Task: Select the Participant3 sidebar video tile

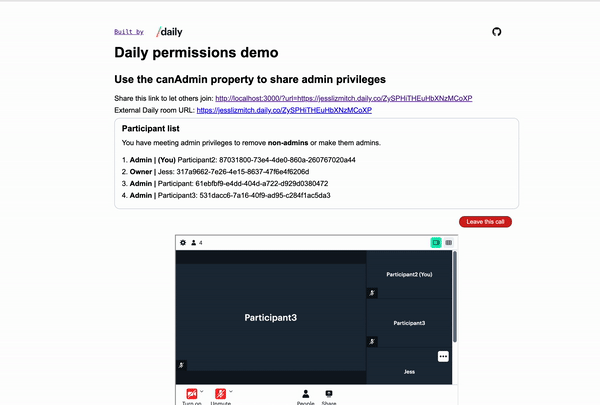Action: (x=409, y=323)
